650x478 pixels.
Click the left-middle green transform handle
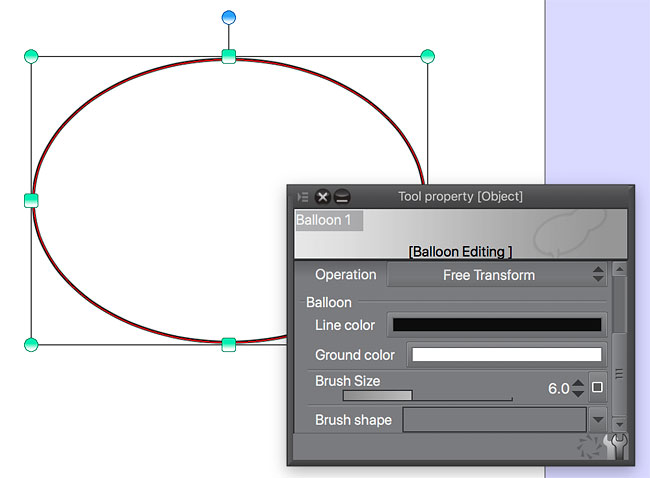[x=31, y=200]
